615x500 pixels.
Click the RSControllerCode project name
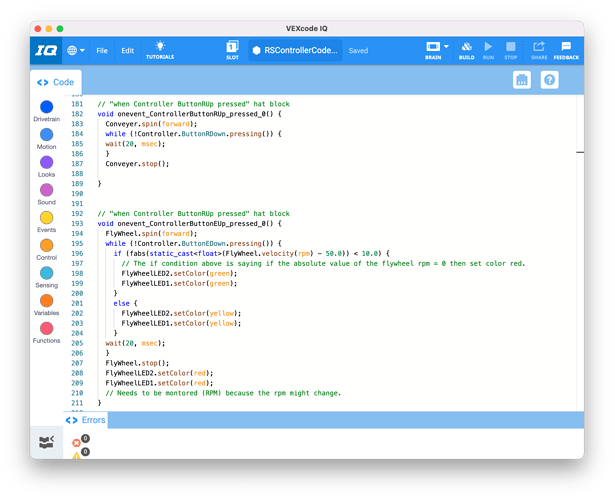point(295,50)
